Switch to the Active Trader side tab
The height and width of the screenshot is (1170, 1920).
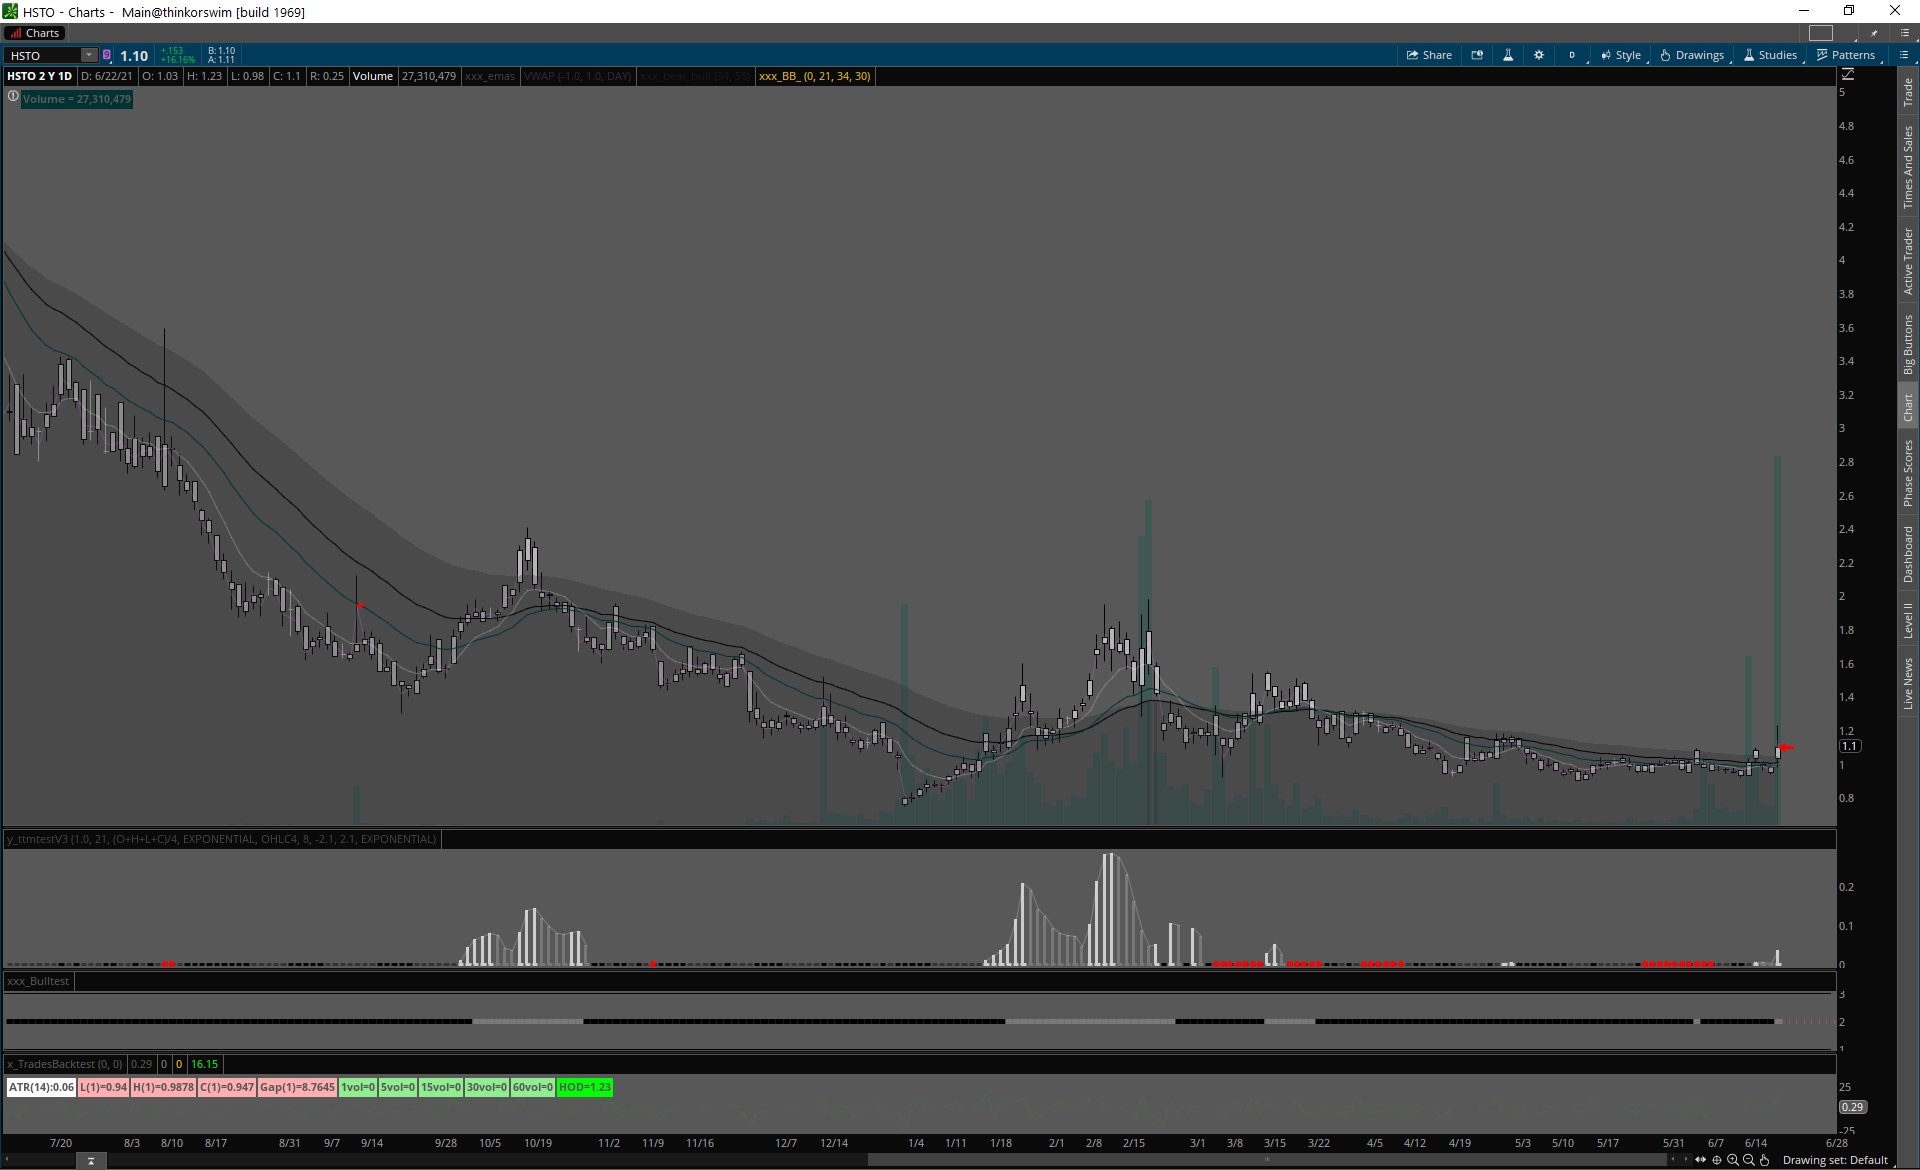pyautogui.click(x=1908, y=261)
